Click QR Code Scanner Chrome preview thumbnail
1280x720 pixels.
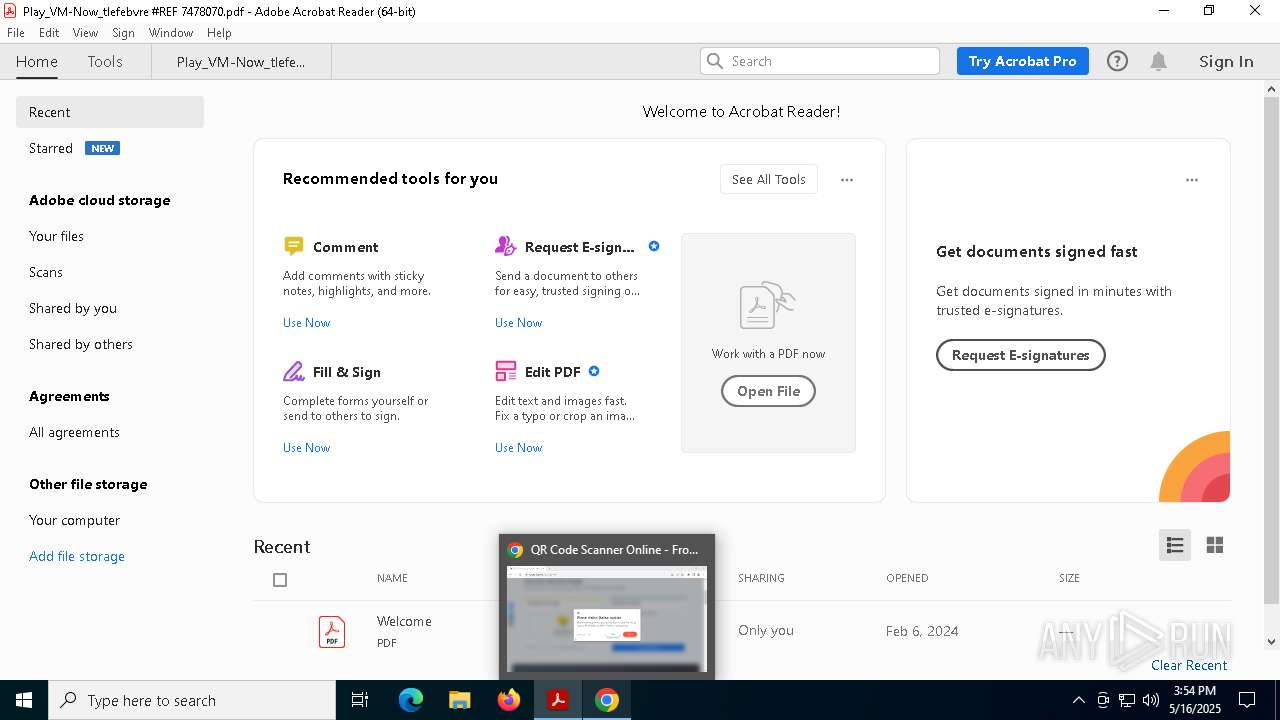pyautogui.click(x=607, y=619)
